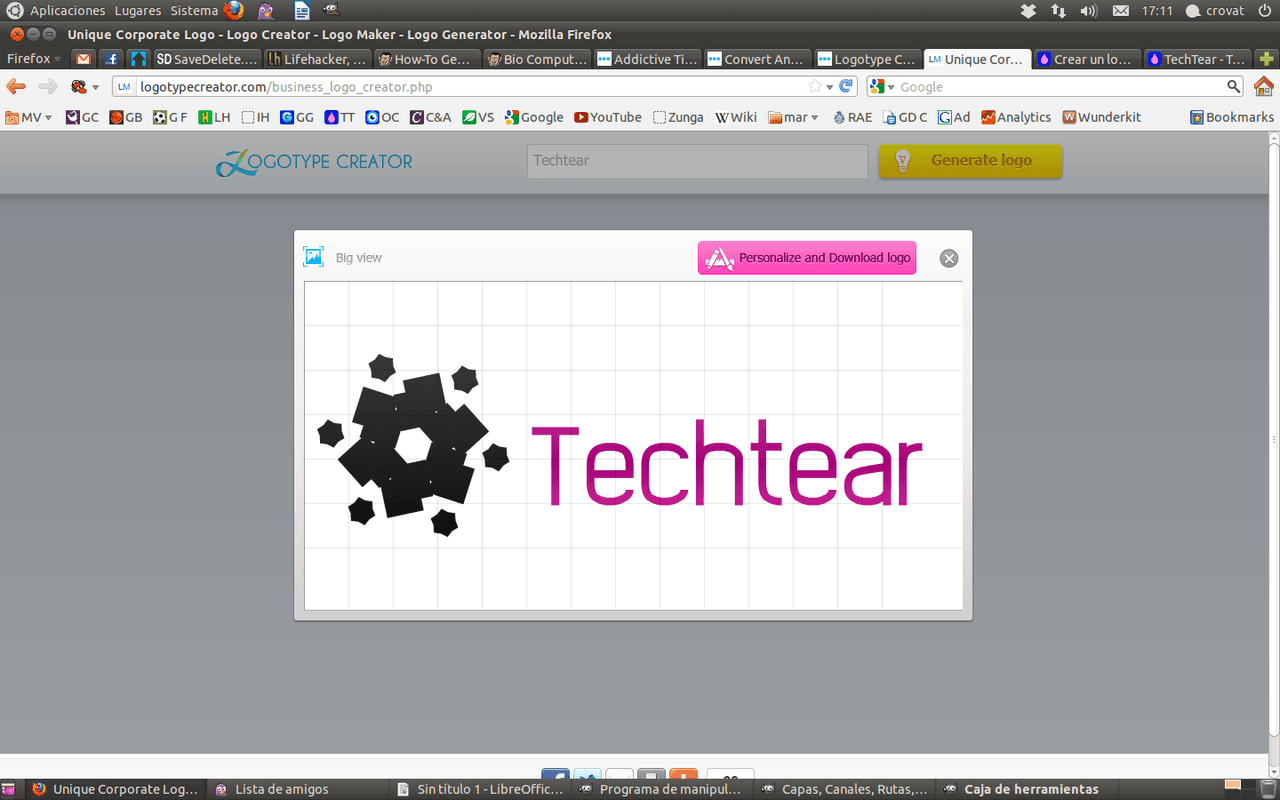
Task: Reload page with the refresh icon
Action: coord(847,87)
